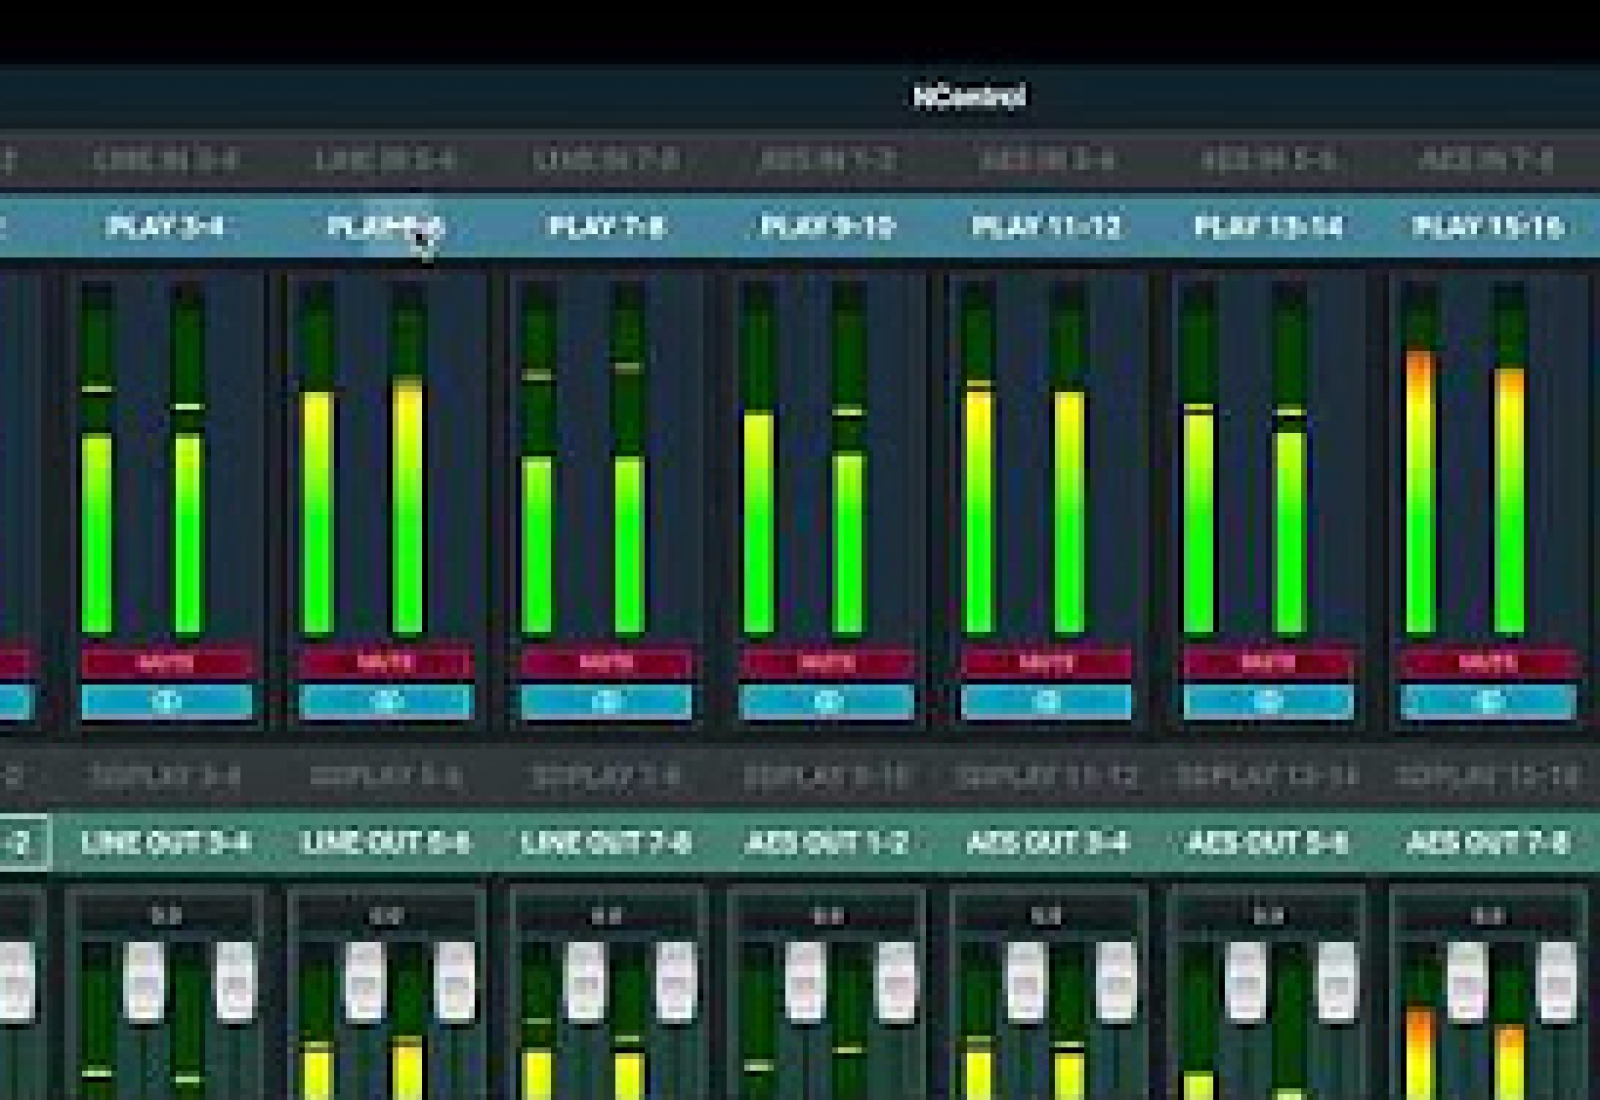Click the left fader of AES OUT 1-2
This screenshot has height=1100, width=1600.
coord(805,981)
